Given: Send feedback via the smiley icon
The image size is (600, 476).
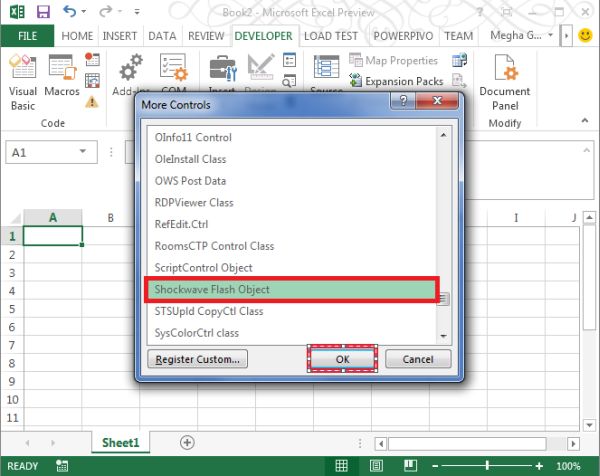Looking at the screenshot, I should 585,36.
